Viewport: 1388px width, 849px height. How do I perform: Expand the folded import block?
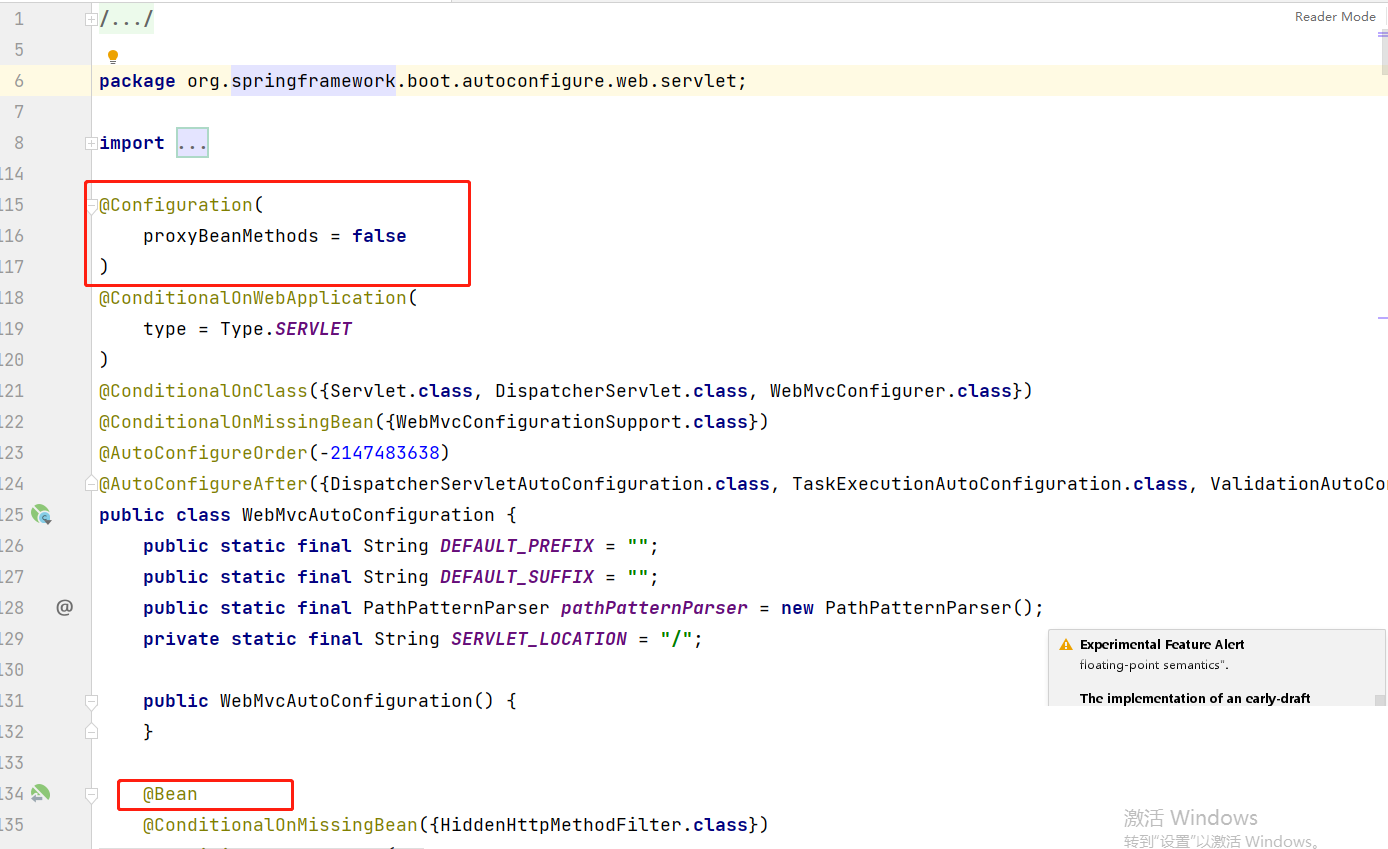point(91,143)
